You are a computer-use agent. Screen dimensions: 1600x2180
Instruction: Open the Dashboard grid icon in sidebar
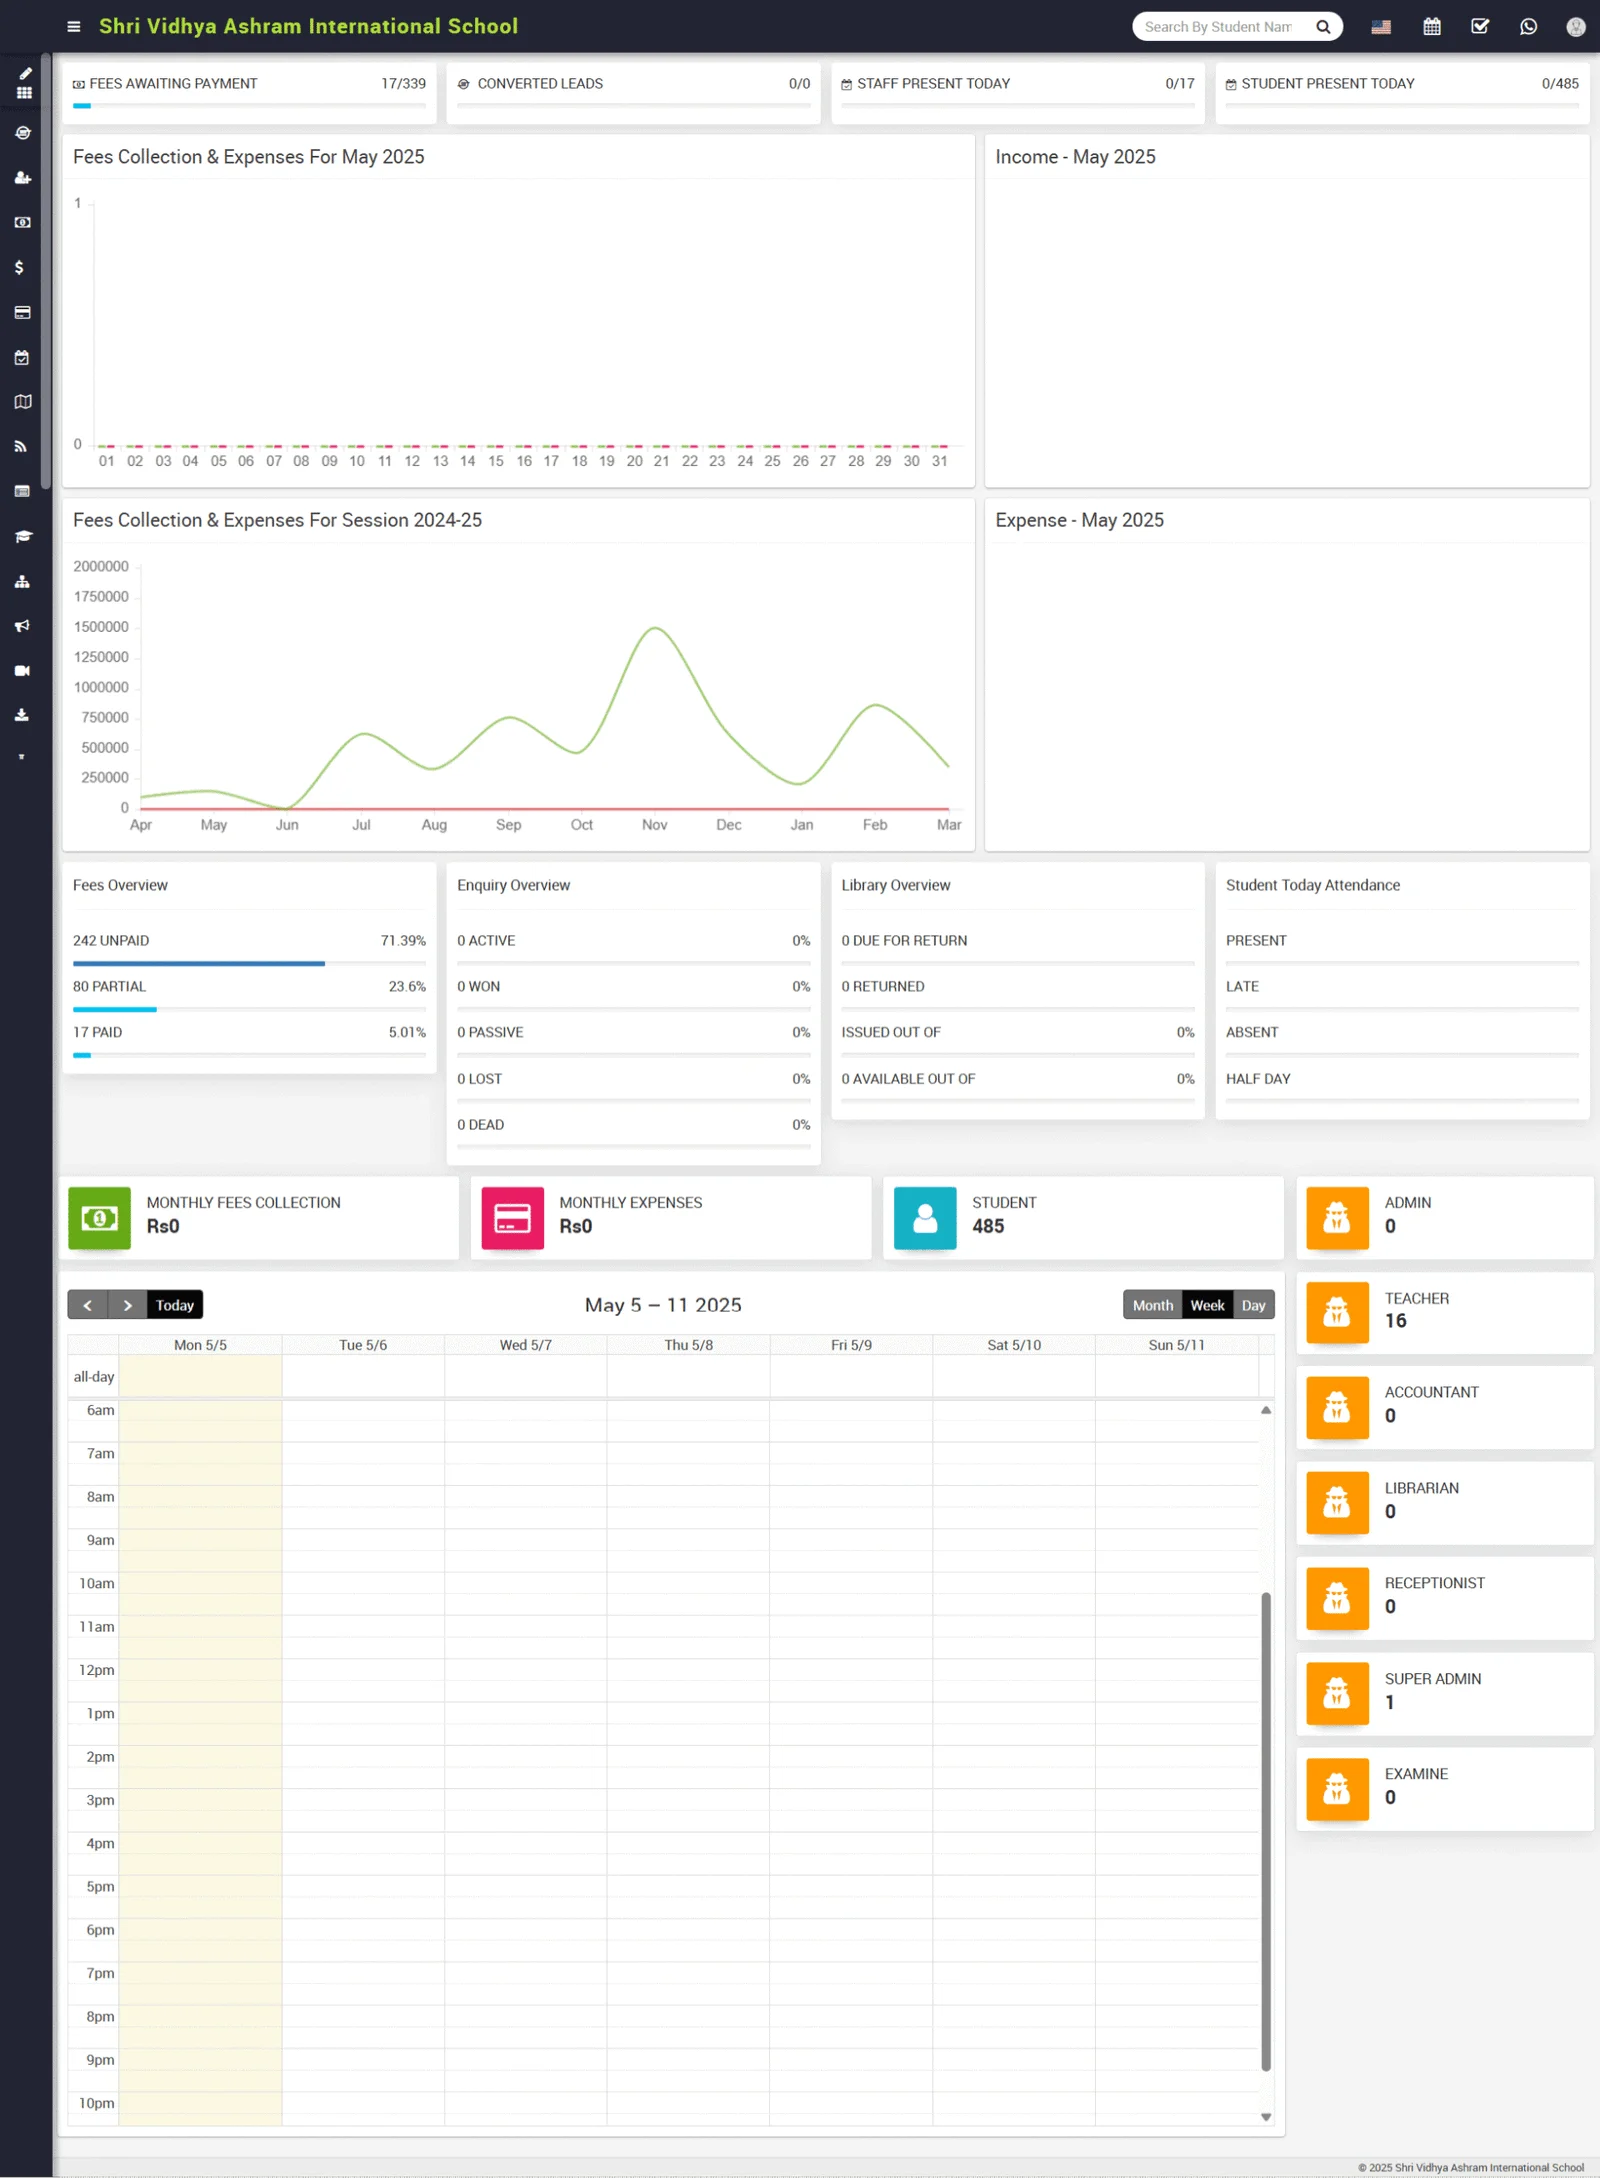[23, 93]
